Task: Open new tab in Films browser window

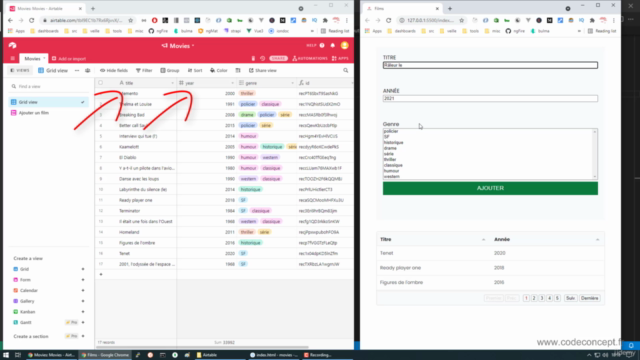Action: point(450,9)
